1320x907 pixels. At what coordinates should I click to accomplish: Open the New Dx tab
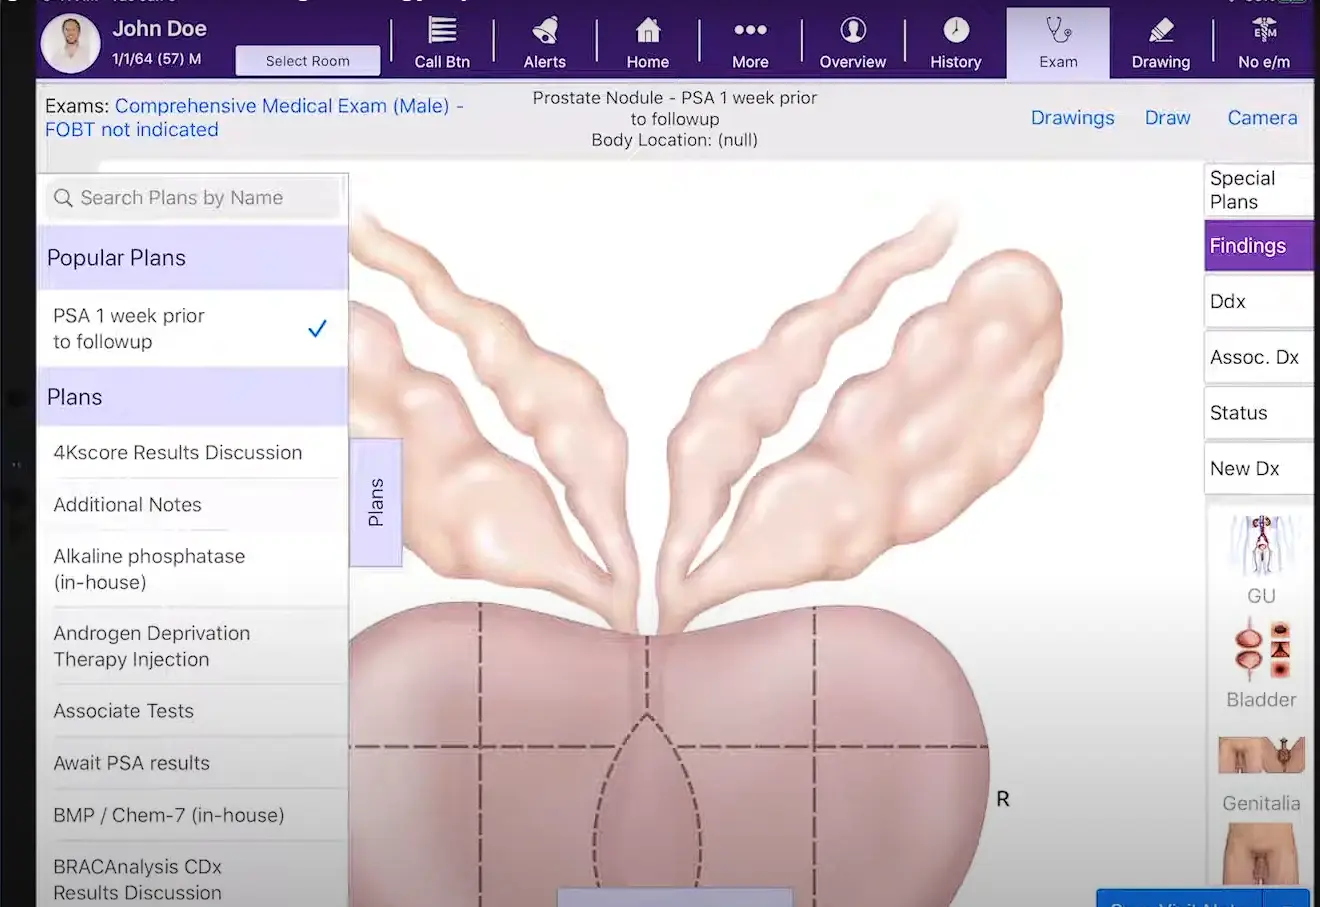pyautogui.click(x=1256, y=468)
